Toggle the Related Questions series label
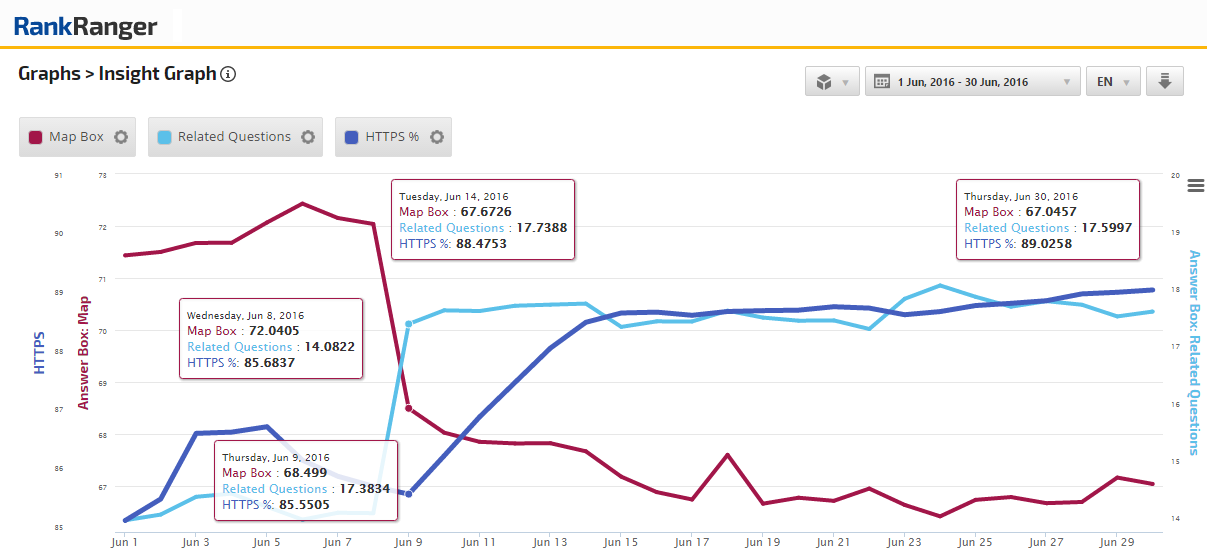Viewport: 1207px width, 560px height. click(234, 137)
